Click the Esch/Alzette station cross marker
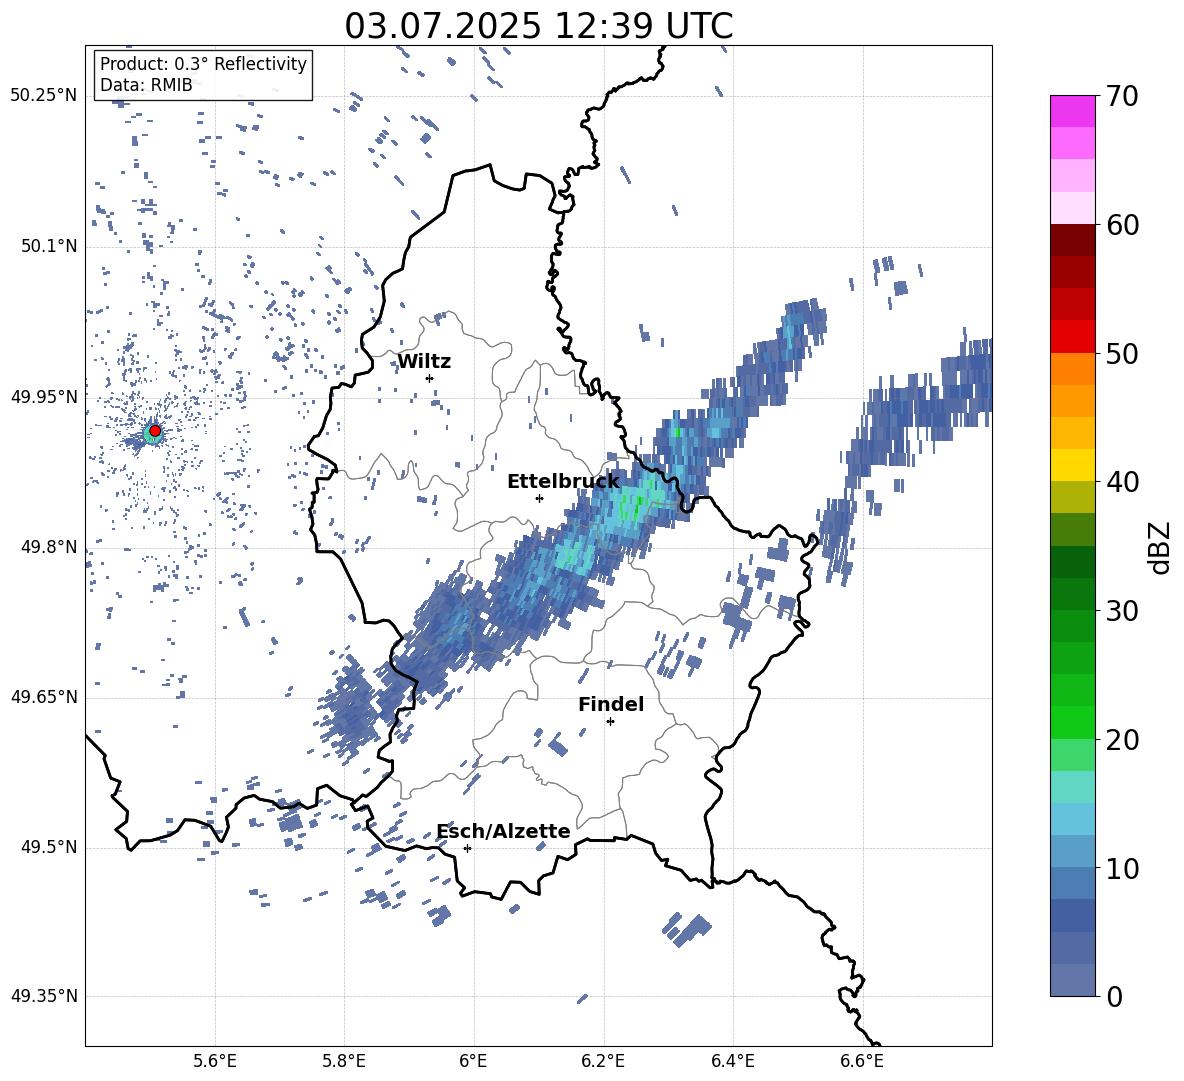 tap(467, 848)
